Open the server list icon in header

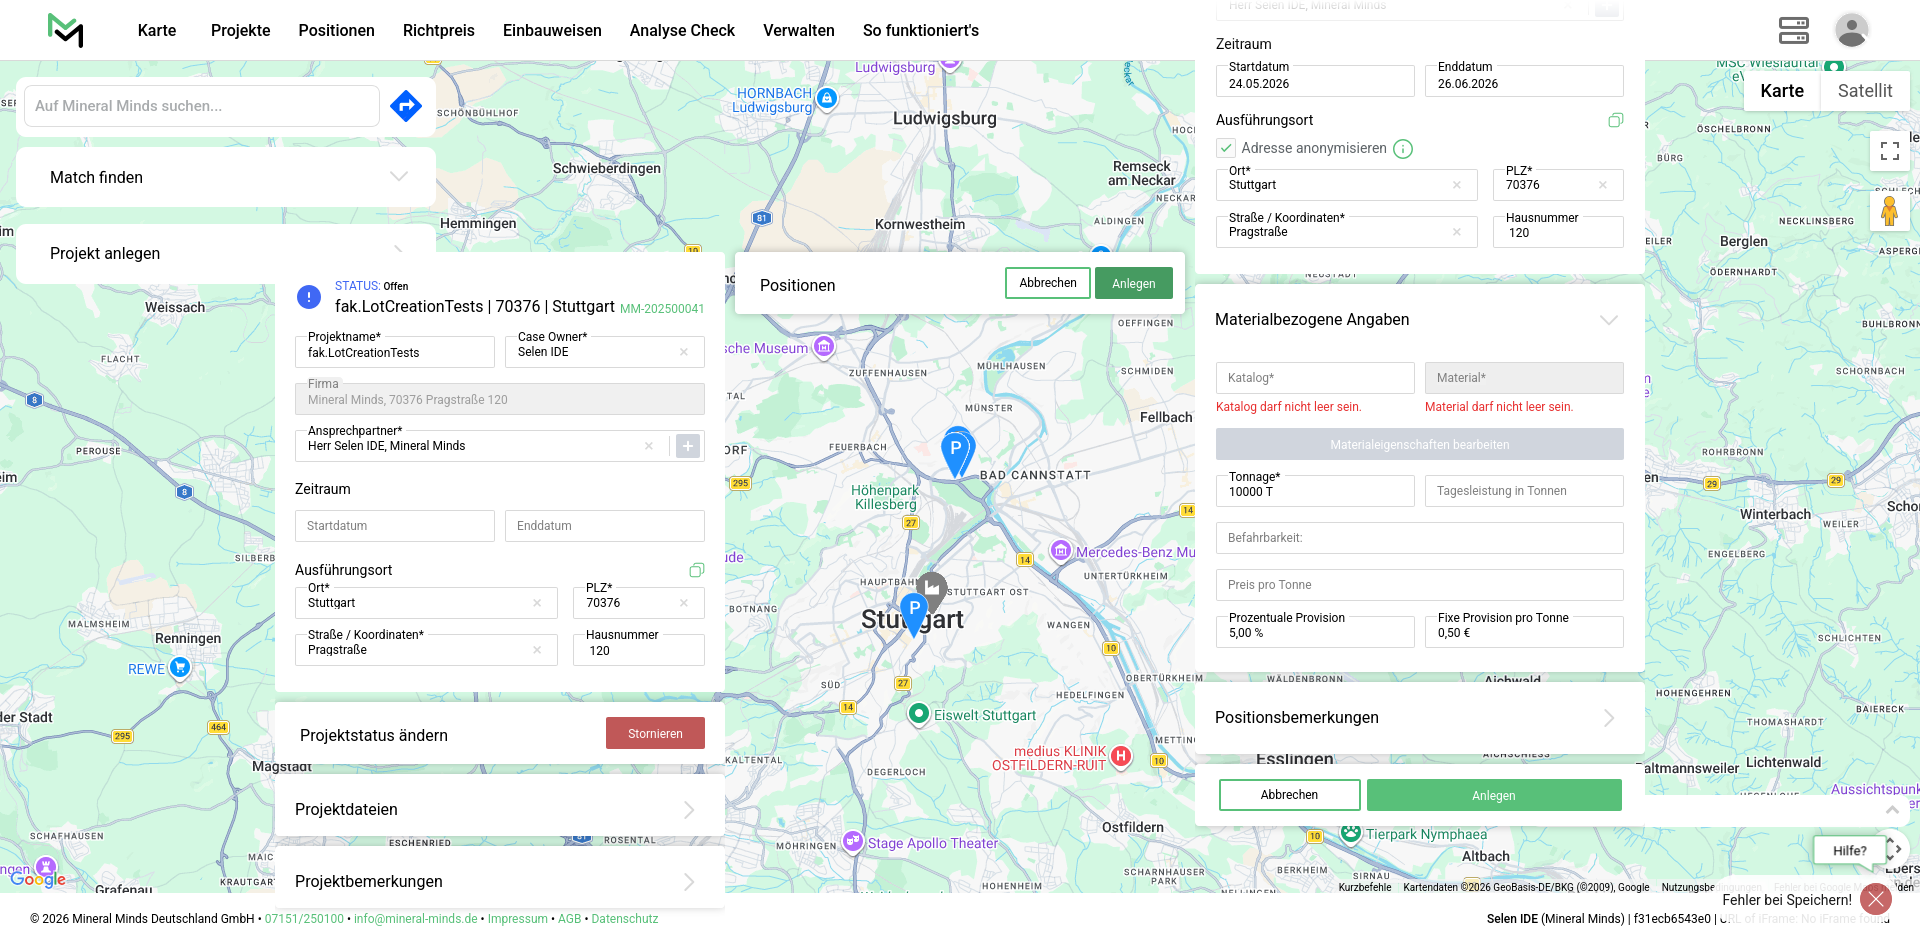1793,31
